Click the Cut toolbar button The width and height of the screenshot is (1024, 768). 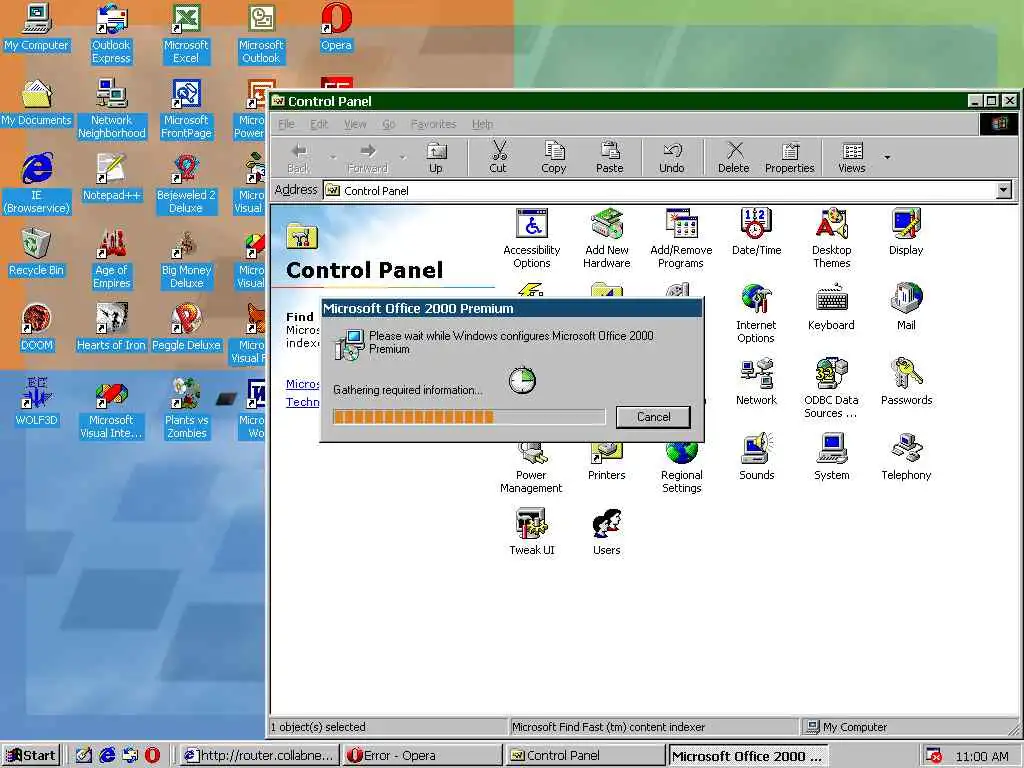click(x=498, y=157)
